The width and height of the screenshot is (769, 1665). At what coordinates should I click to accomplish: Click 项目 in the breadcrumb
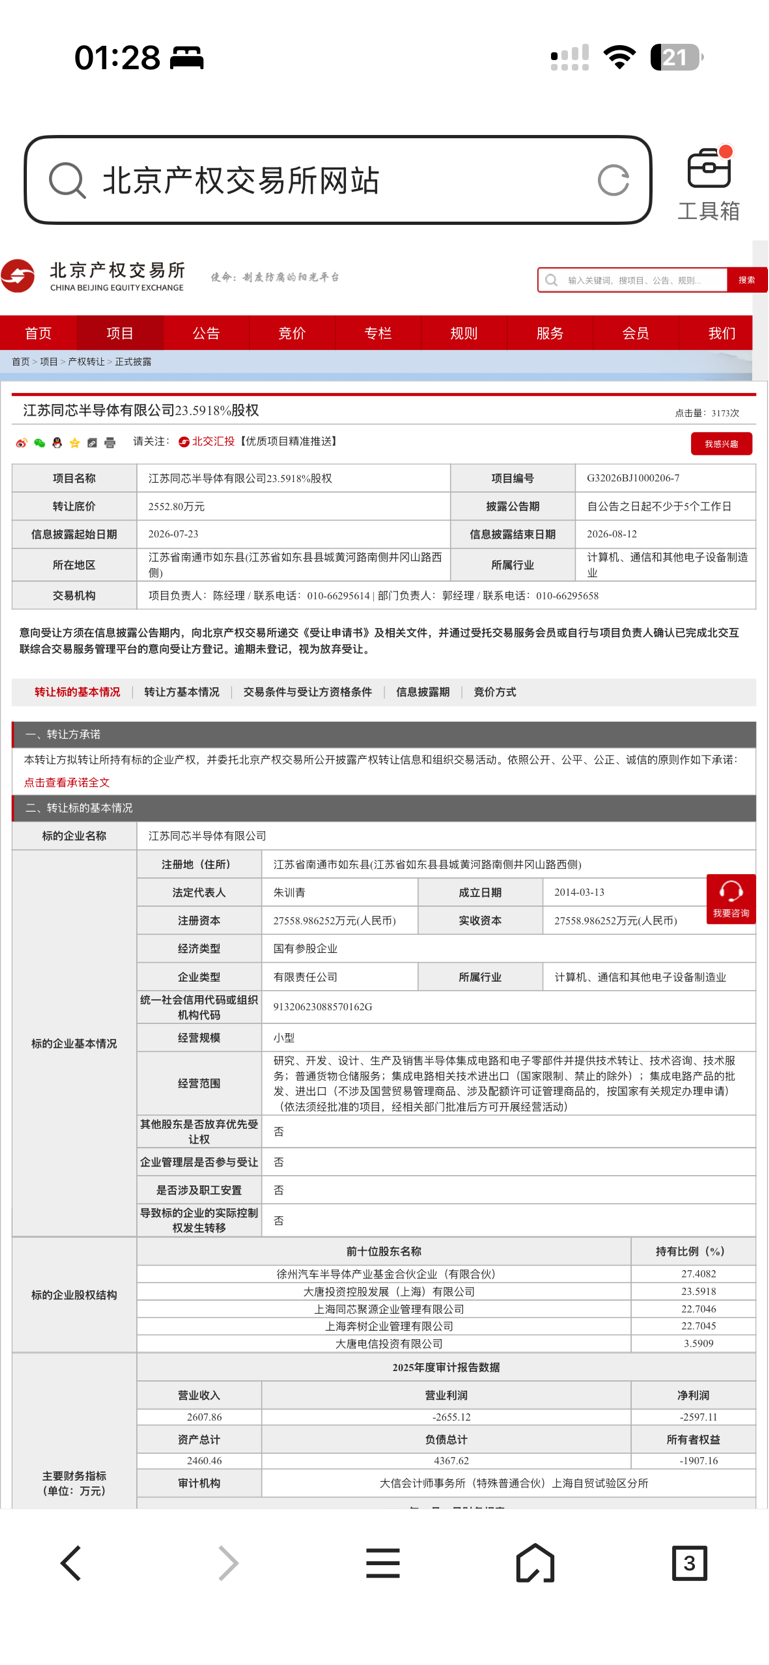tap(49, 362)
